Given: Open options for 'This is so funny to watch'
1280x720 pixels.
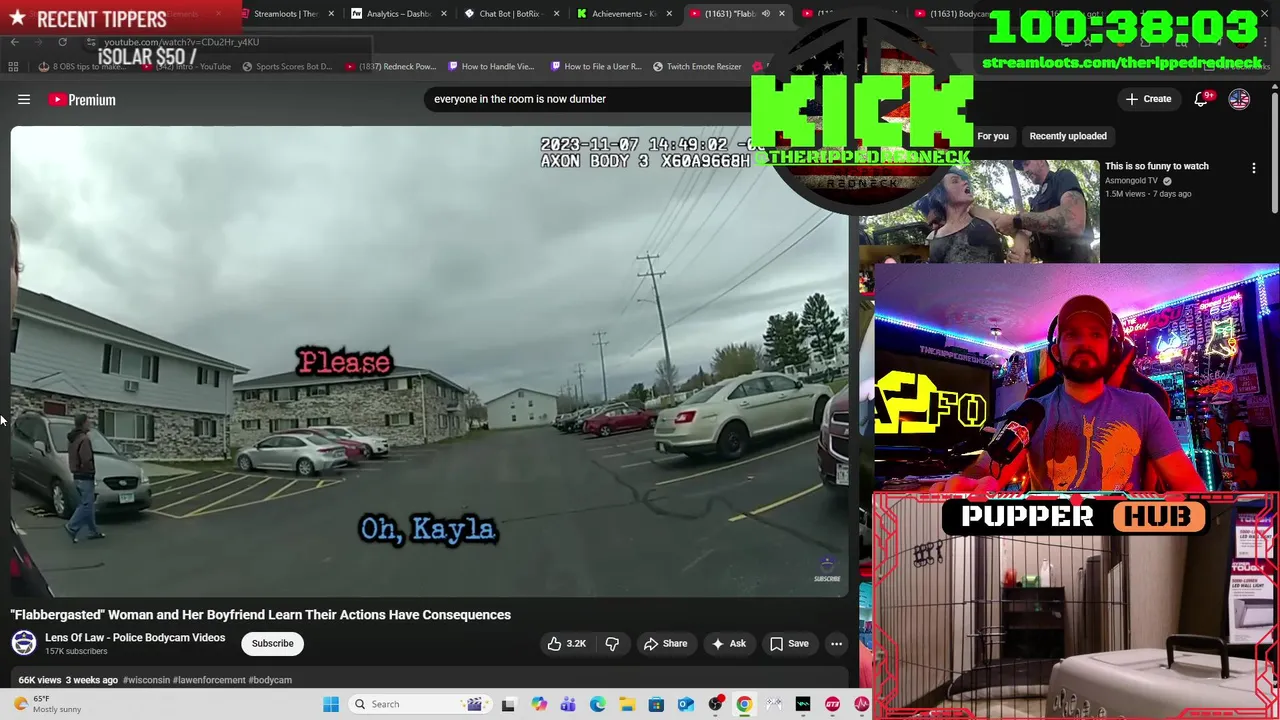Looking at the screenshot, I should [1254, 169].
